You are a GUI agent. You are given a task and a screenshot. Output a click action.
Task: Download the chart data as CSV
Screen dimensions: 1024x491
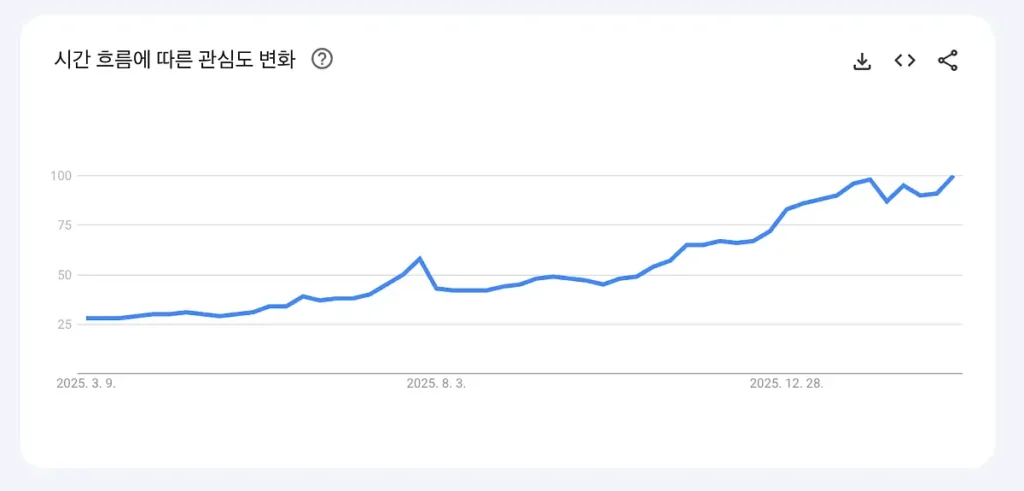tap(862, 61)
